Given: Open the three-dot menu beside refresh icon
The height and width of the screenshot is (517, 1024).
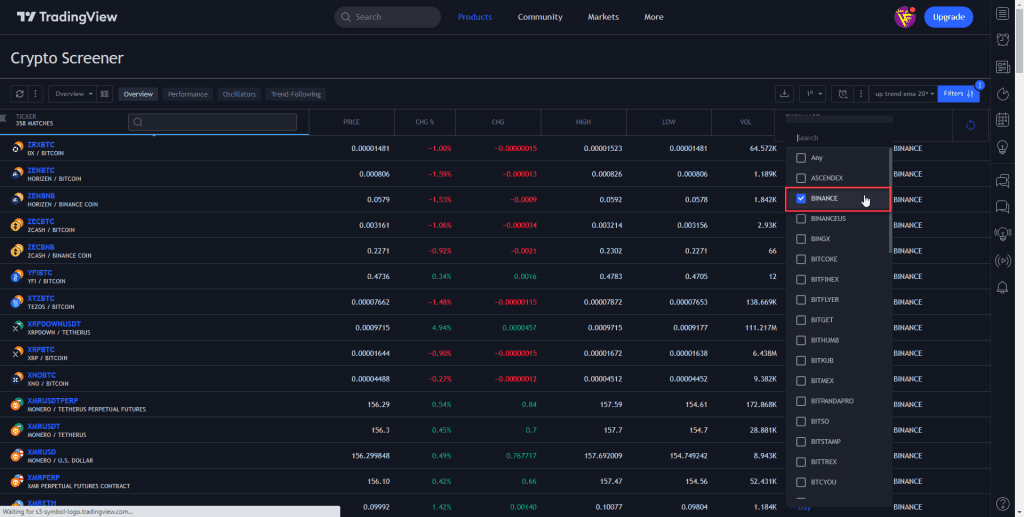Looking at the screenshot, I should (x=35, y=94).
